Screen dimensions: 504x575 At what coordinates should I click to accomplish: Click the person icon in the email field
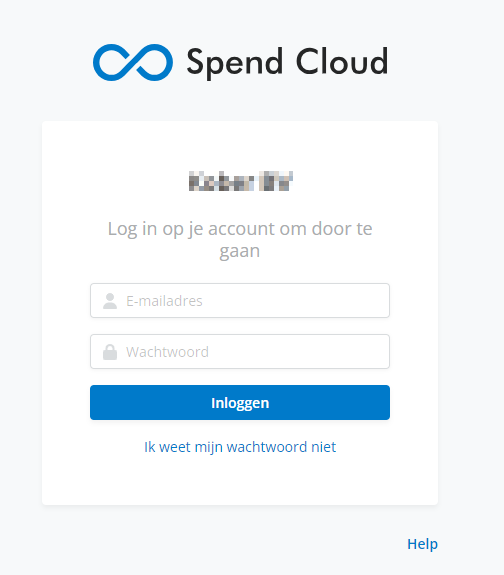[x=110, y=301]
